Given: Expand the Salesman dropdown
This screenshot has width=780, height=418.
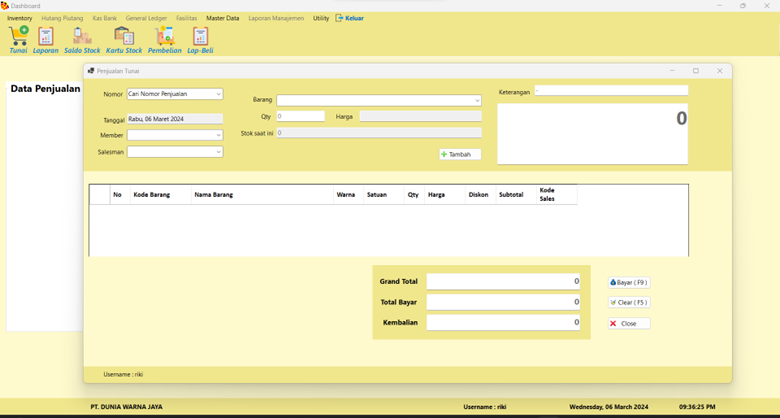Looking at the screenshot, I should point(218,152).
